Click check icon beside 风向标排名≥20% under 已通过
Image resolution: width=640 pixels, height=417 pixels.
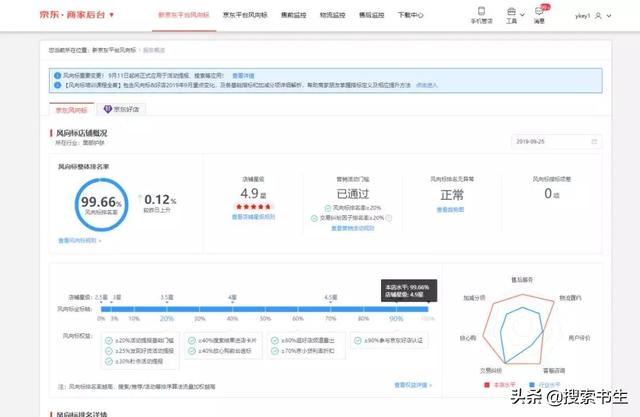point(327,208)
